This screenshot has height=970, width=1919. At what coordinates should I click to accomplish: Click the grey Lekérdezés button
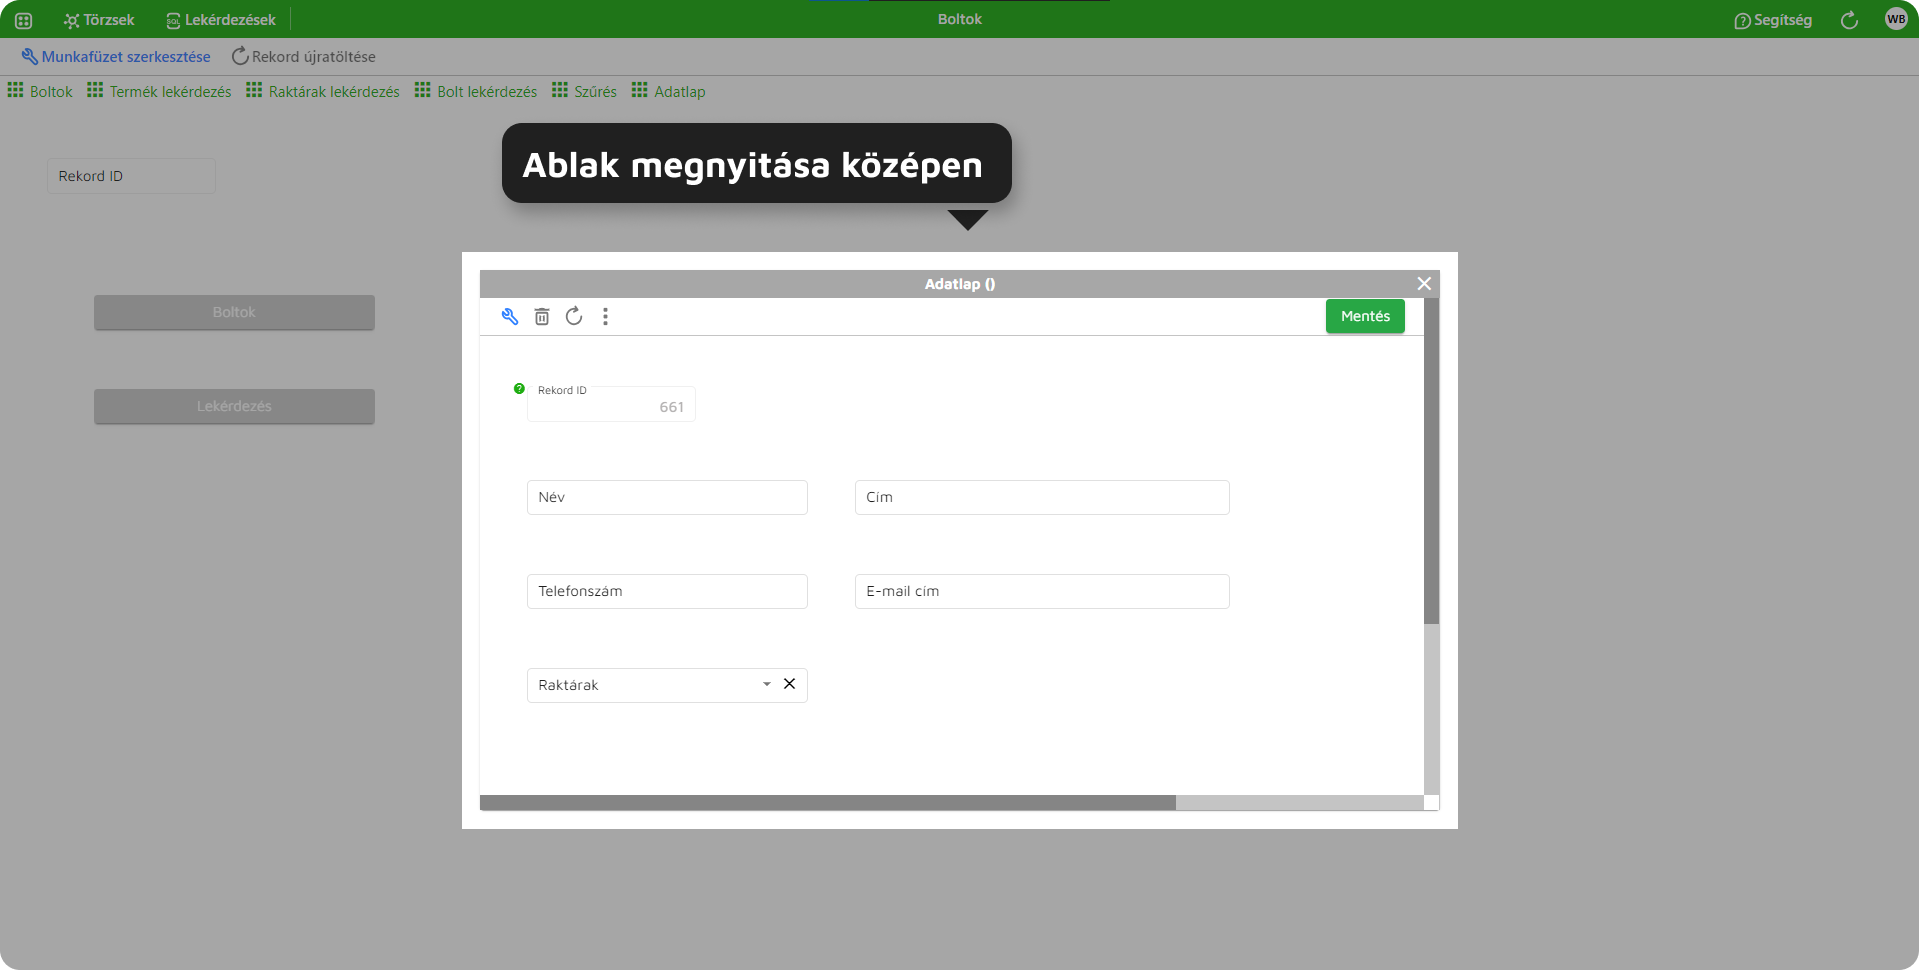(x=234, y=406)
